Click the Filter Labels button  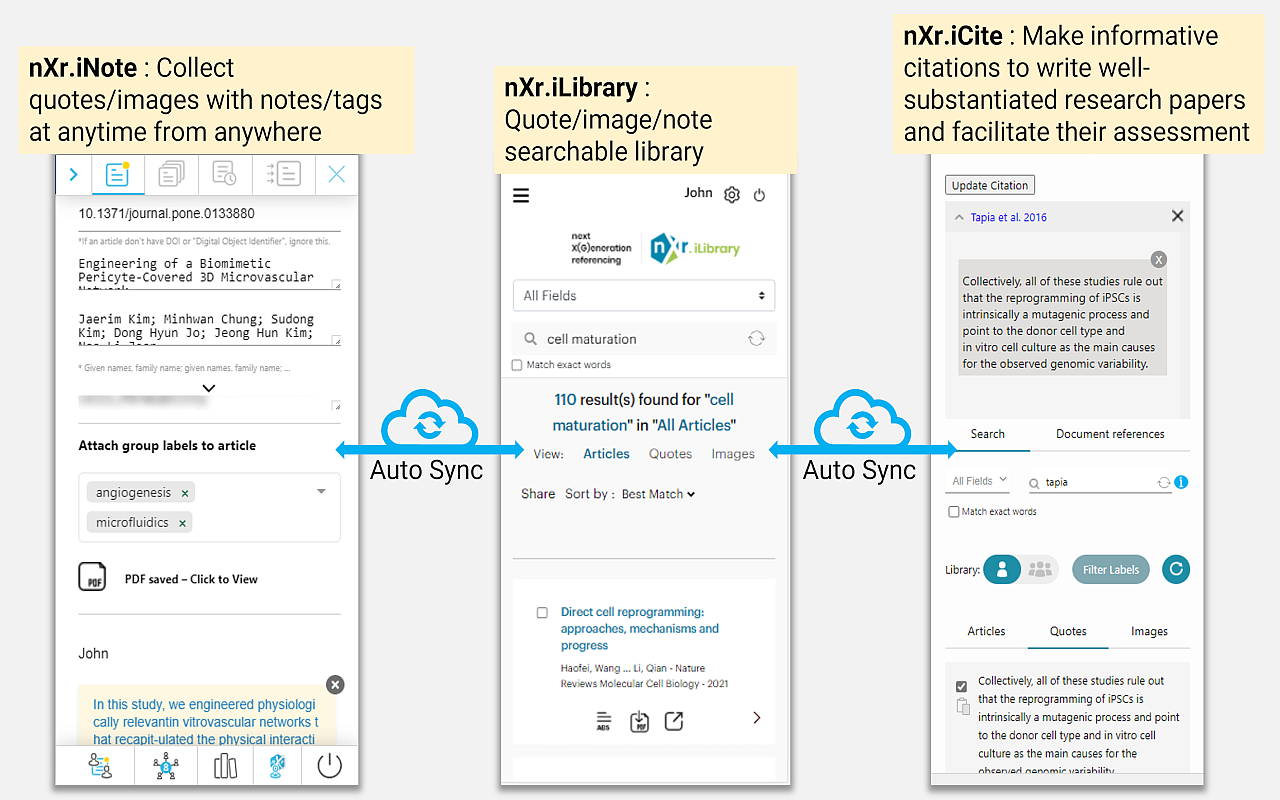(x=1111, y=569)
